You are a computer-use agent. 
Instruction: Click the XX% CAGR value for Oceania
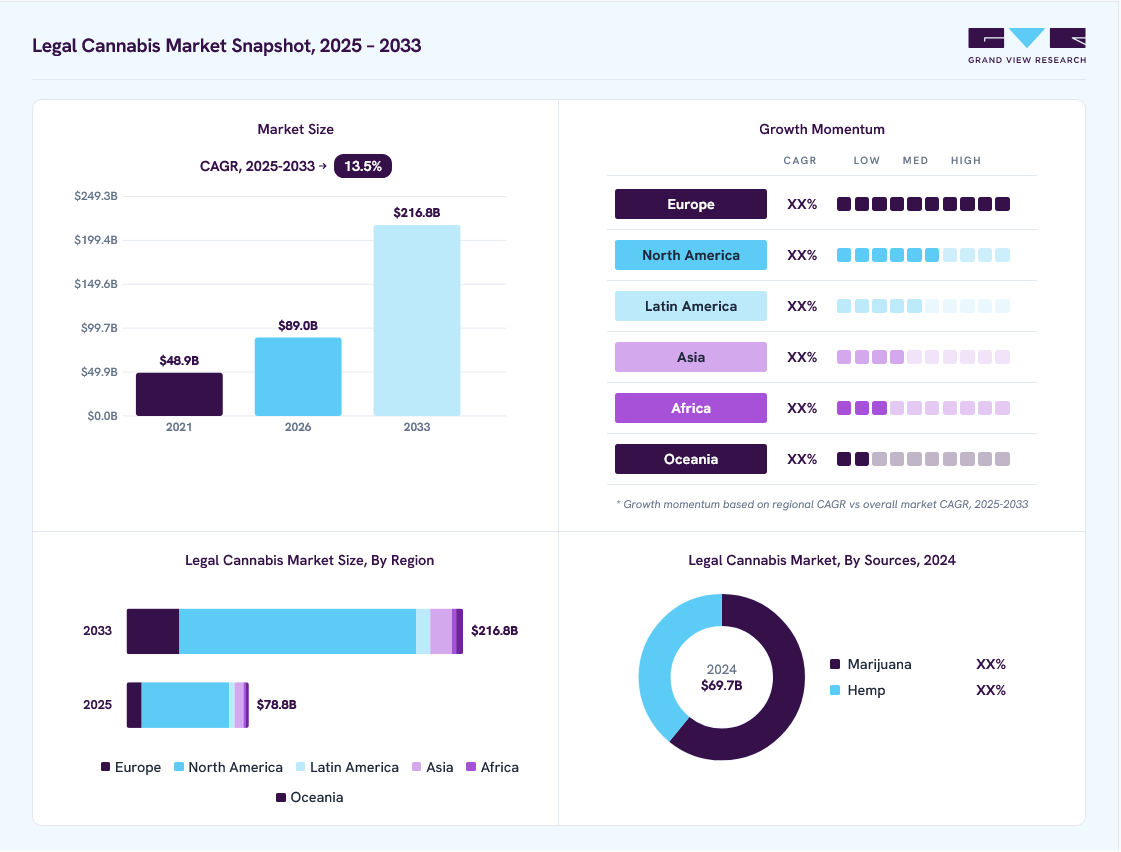pos(802,459)
